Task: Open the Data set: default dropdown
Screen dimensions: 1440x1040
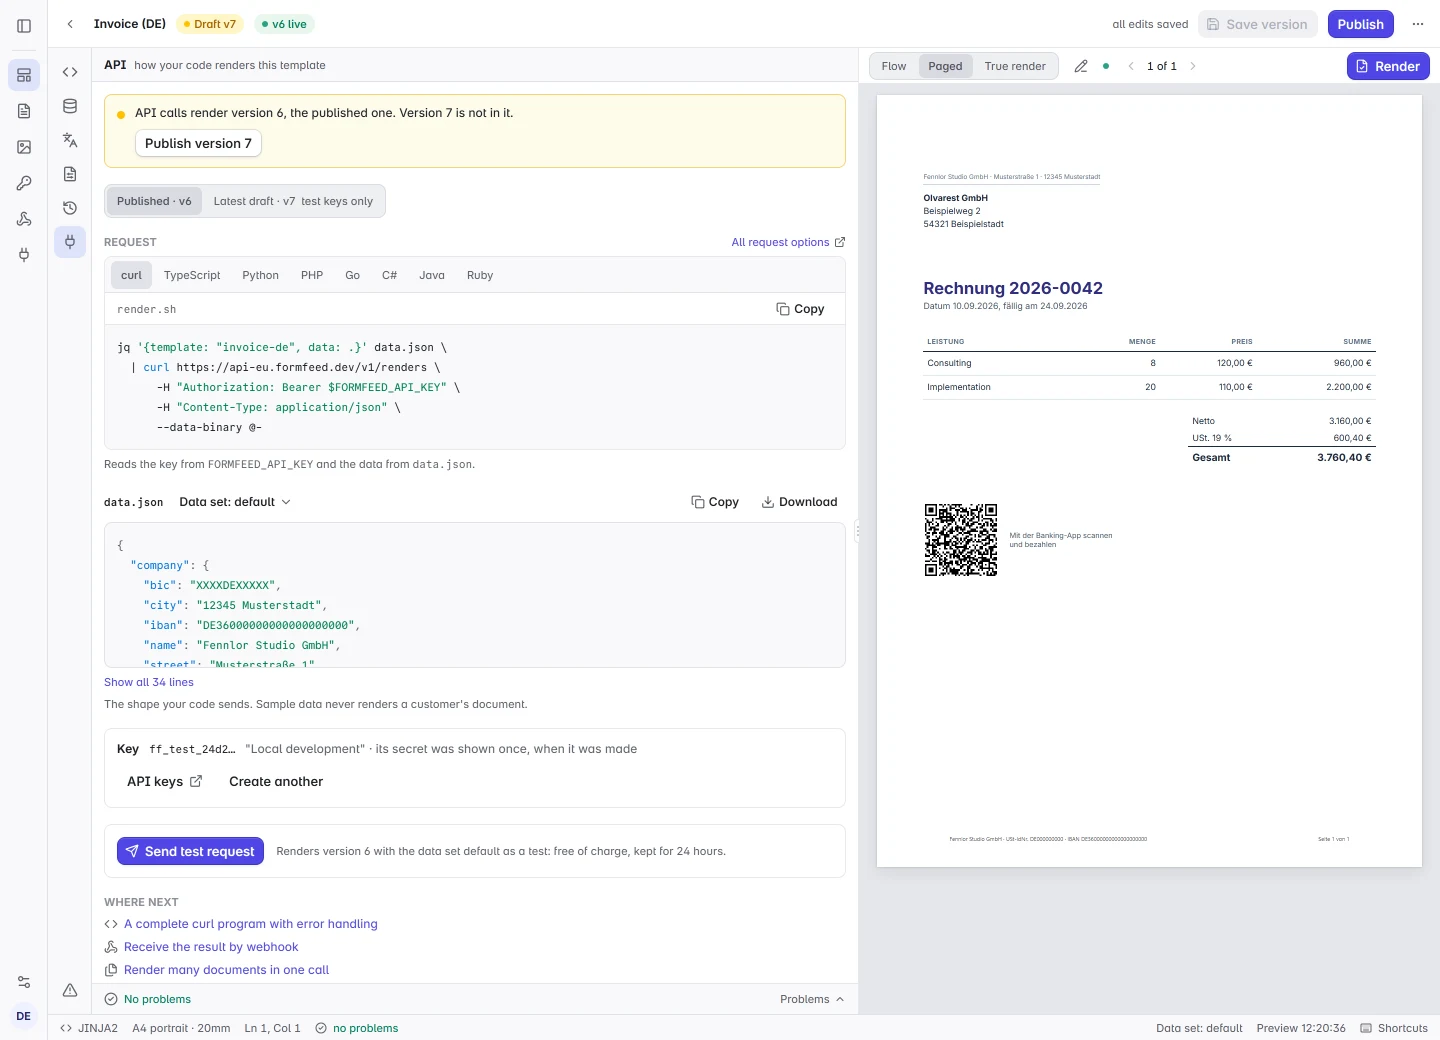Action: [235, 502]
